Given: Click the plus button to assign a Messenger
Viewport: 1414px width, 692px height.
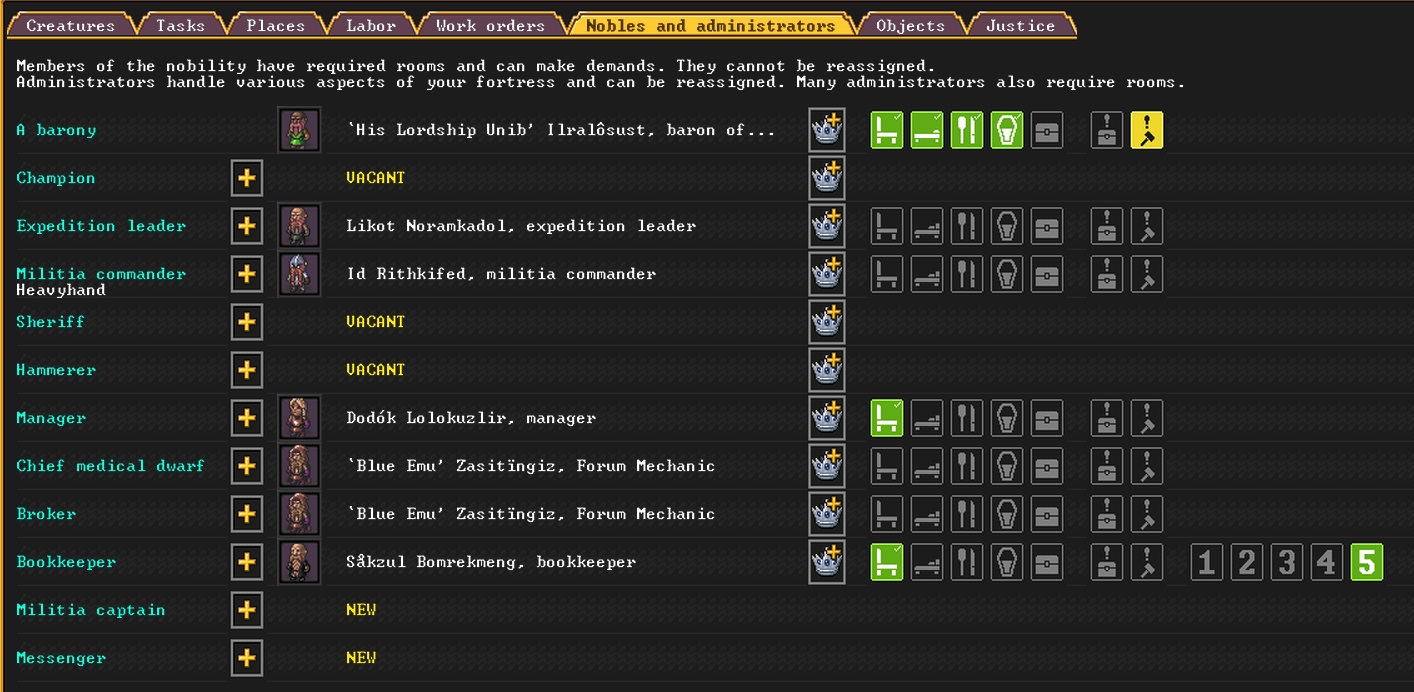Looking at the screenshot, I should click(246, 657).
